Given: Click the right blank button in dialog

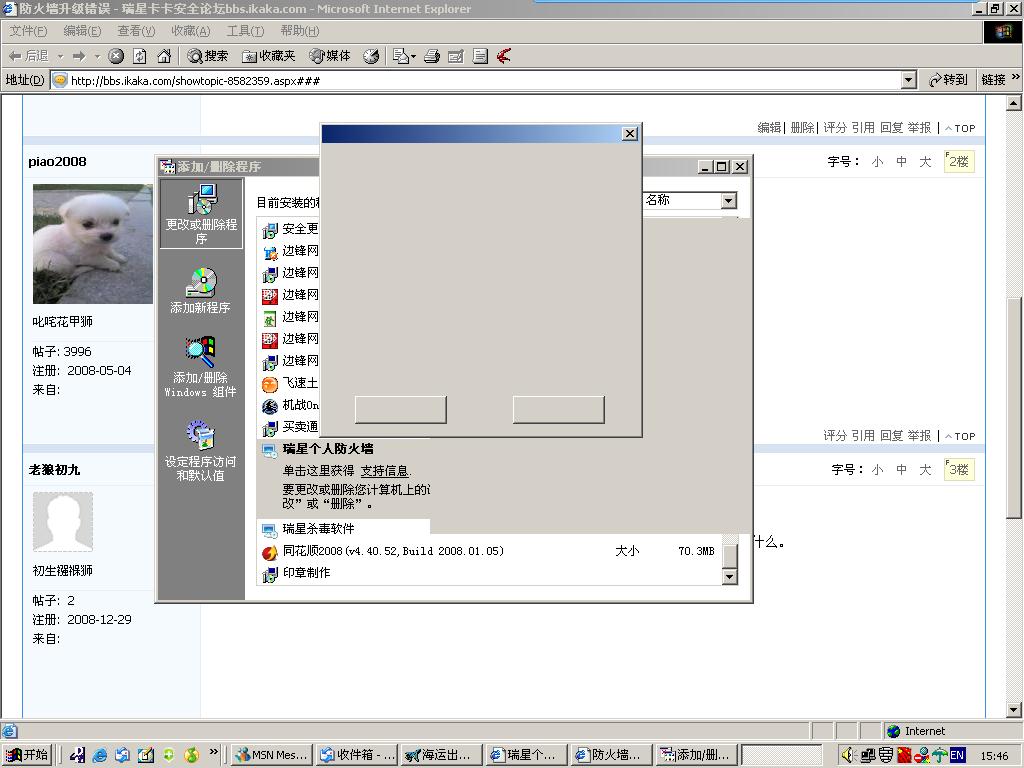Looking at the screenshot, I should click(558, 409).
